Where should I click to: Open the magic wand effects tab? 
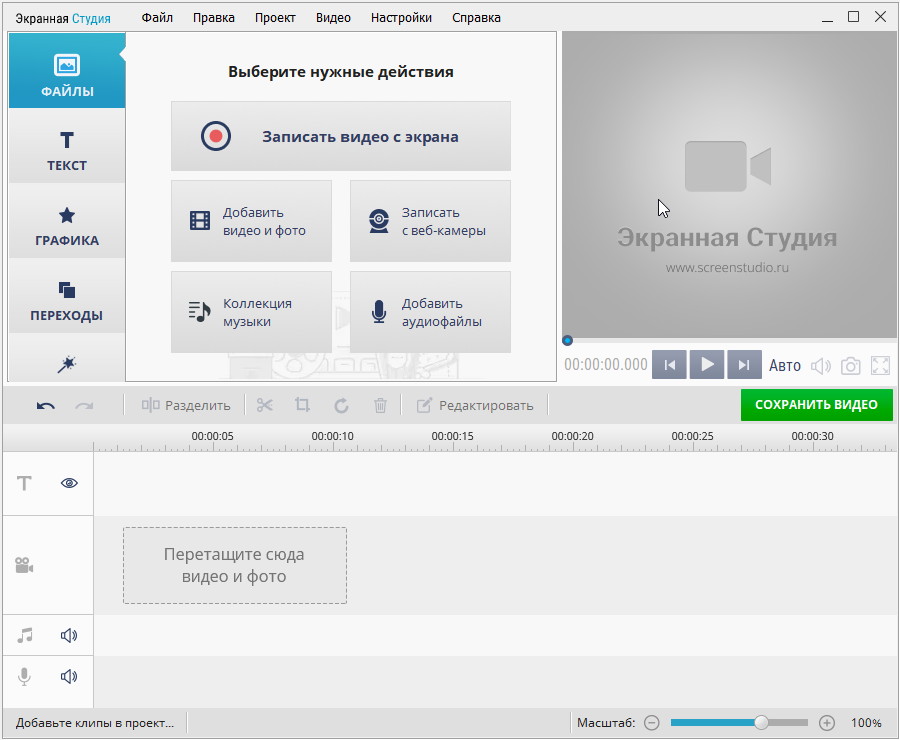(67, 364)
